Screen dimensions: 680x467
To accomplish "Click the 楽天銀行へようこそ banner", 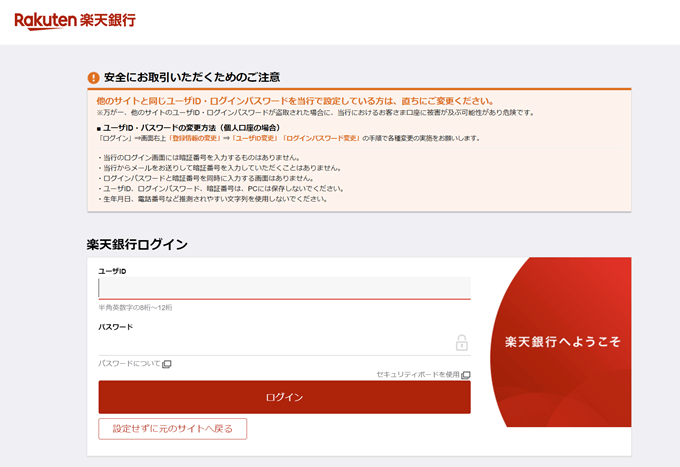I will (562, 342).
